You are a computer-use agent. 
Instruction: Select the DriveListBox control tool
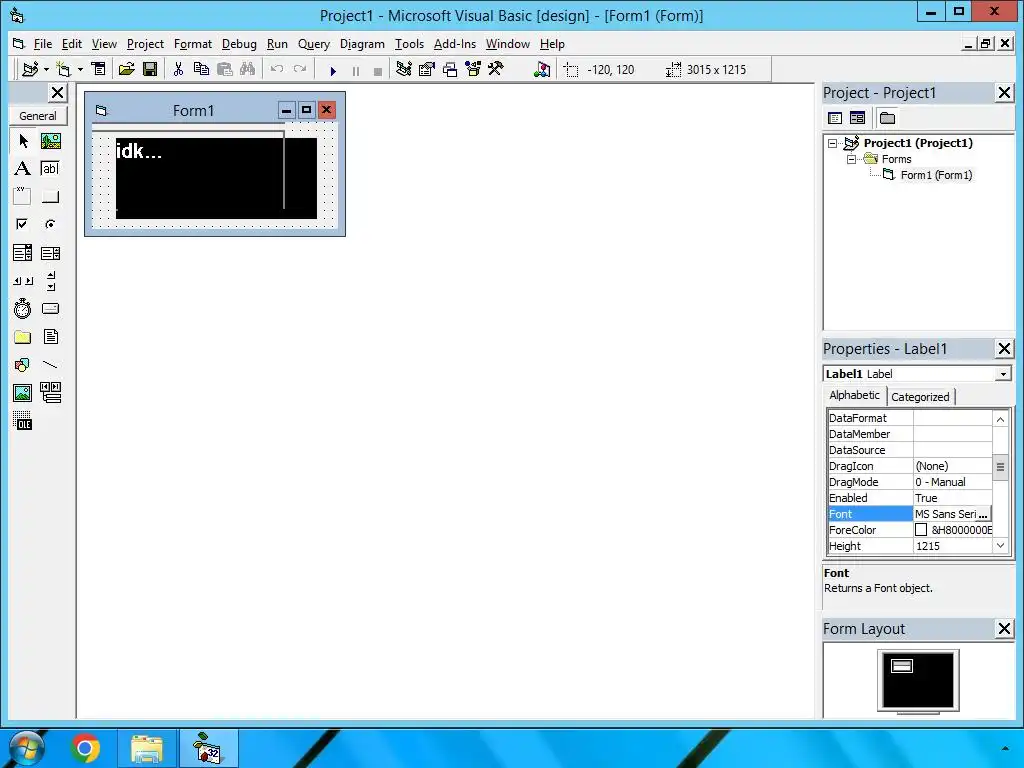click(x=51, y=308)
